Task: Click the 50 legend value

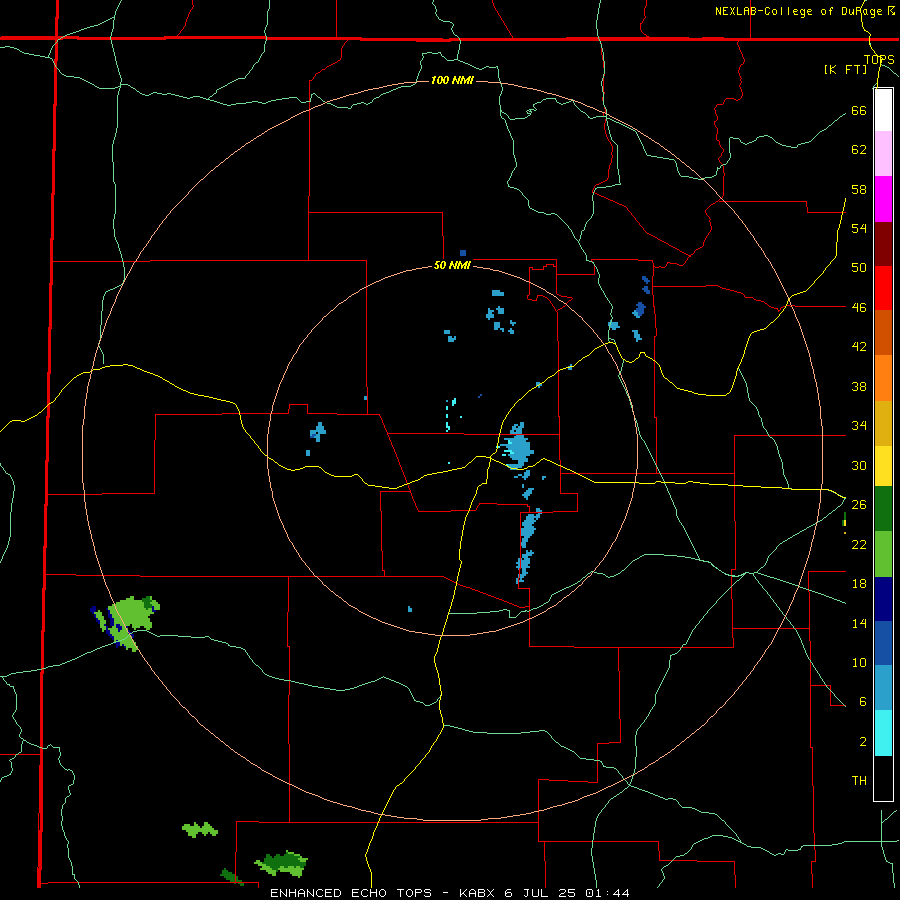Action: pos(859,267)
